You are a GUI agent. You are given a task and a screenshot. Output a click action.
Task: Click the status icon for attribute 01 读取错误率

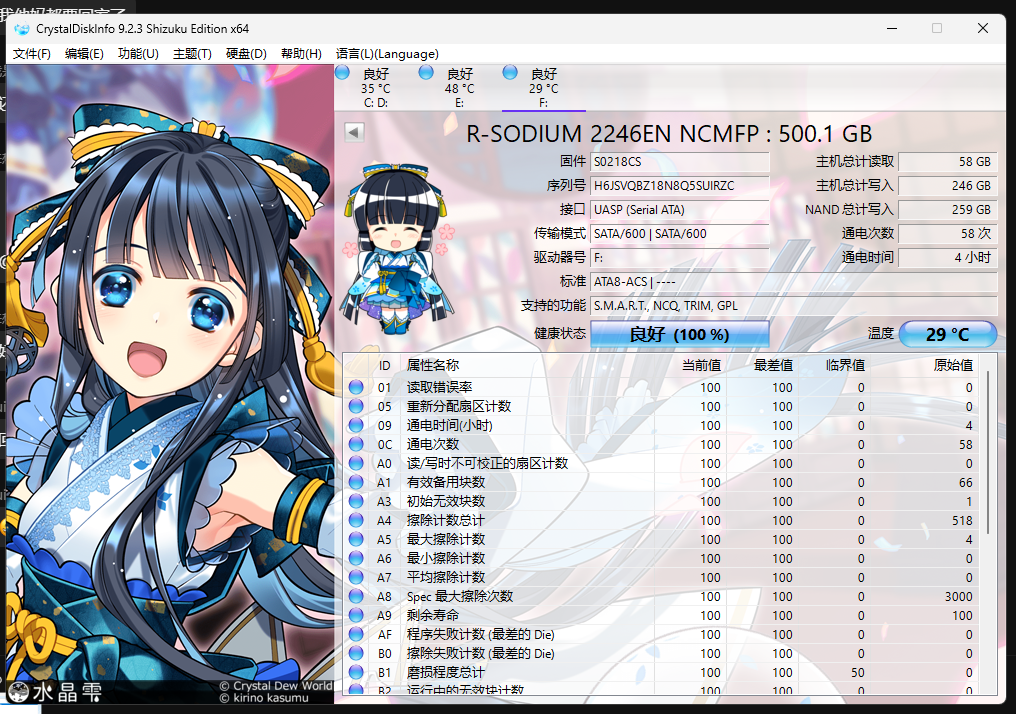356,387
